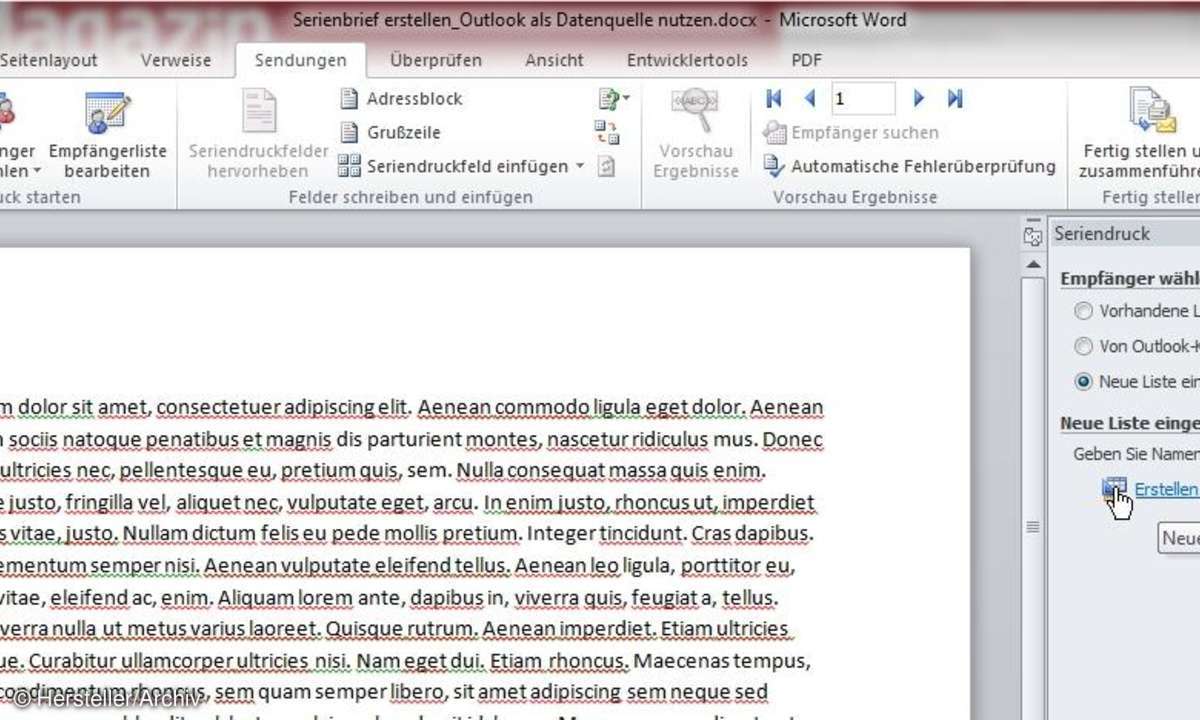This screenshot has width=1200, height=720.
Task: Open the Empfängerliste bearbeiten tool
Action: click(x=107, y=135)
